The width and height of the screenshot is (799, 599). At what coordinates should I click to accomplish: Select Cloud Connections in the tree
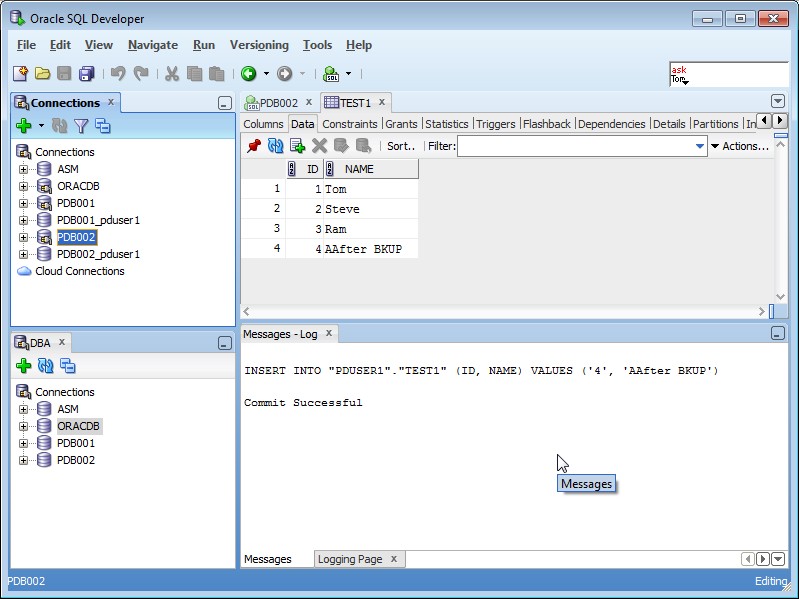click(80, 271)
